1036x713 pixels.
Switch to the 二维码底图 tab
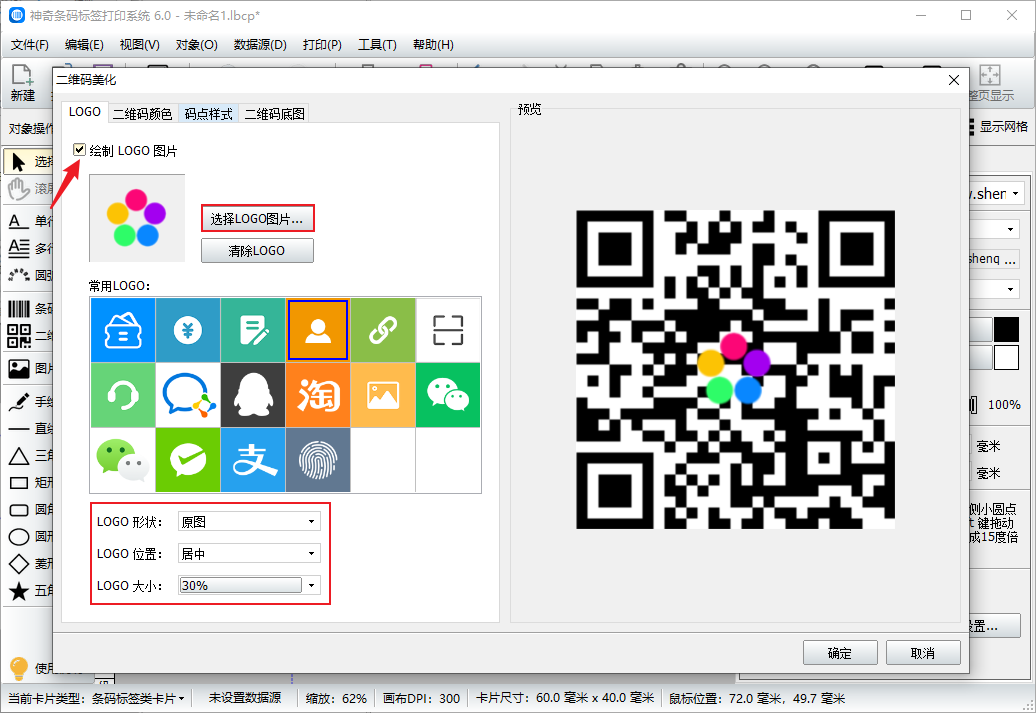pyautogui.click(x=275, y=114)
